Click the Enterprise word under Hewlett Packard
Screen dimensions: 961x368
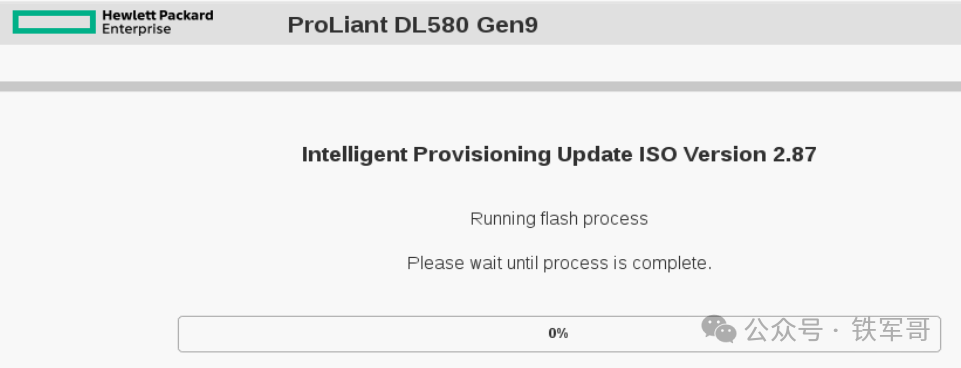pos(136,29)
